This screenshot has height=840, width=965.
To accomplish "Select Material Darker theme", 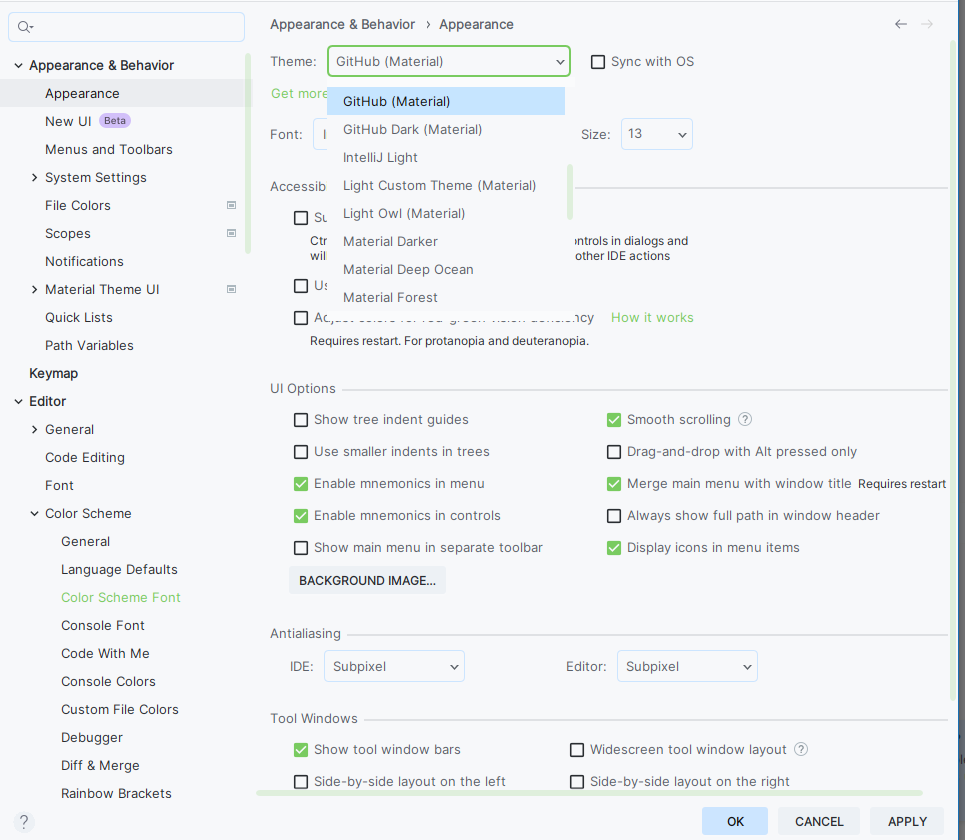I will (x=446, y=241).
